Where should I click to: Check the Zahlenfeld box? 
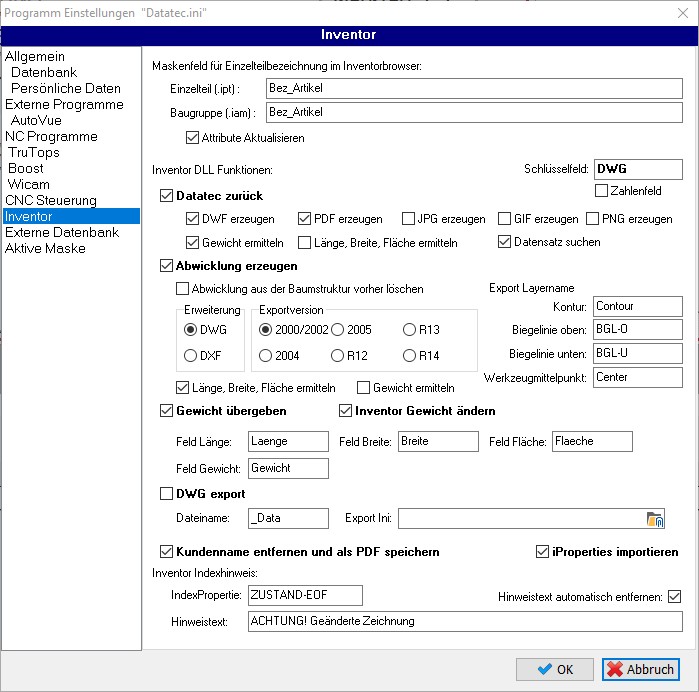[601, 190]
